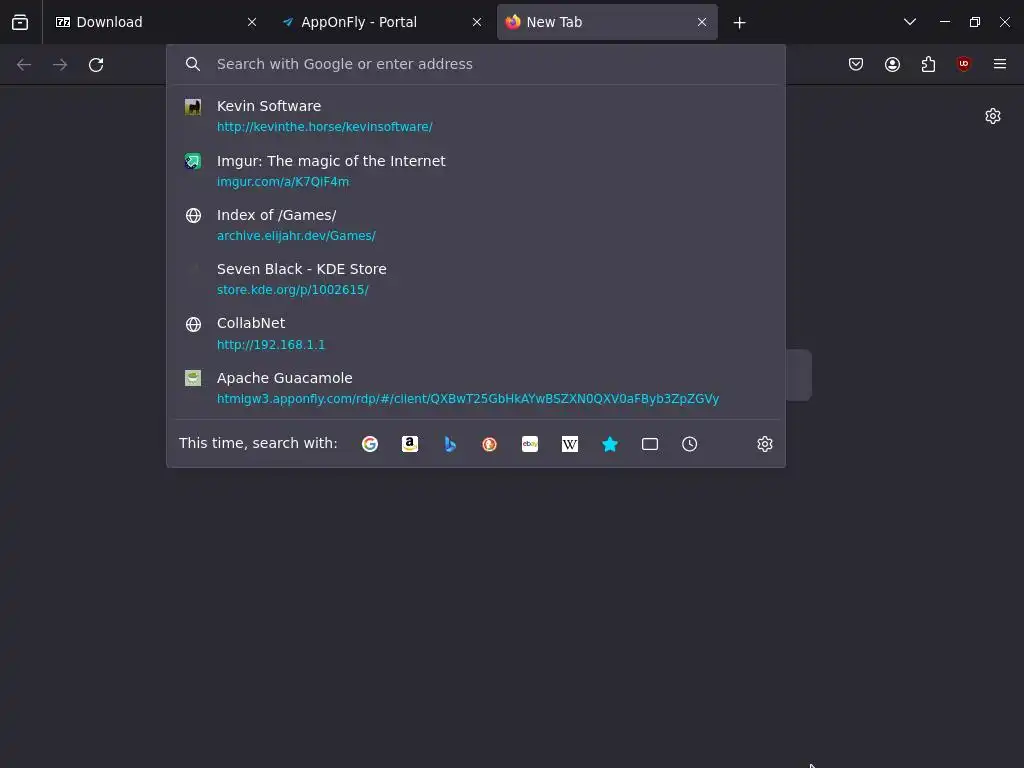Expand the list all tabs chevron
1024x768 pixels.
910,22
